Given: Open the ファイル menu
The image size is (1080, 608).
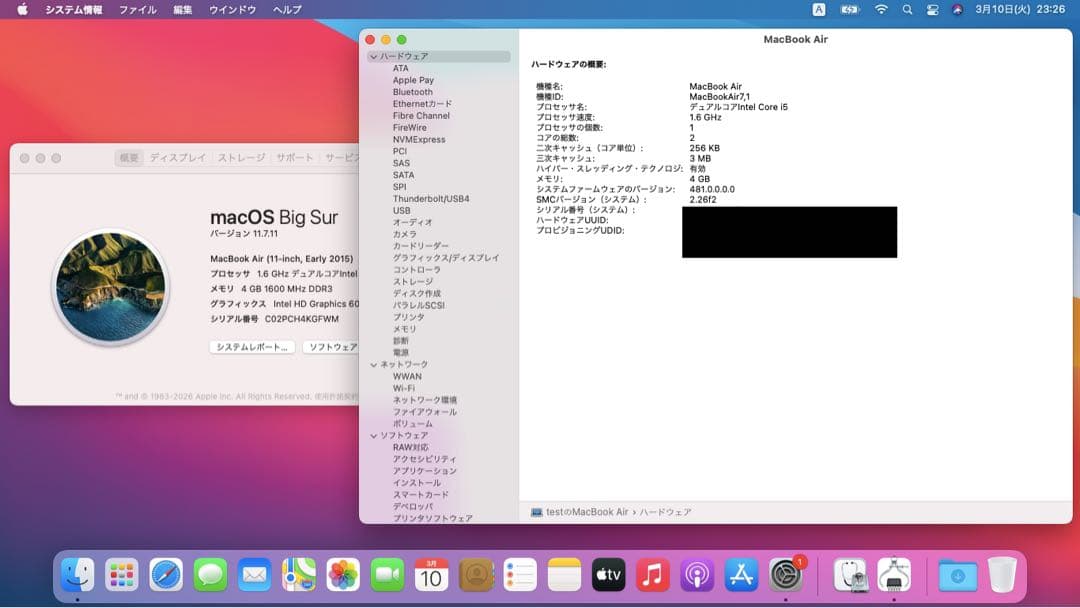Looking at the screenshot, I should click(x=136, y=9).
